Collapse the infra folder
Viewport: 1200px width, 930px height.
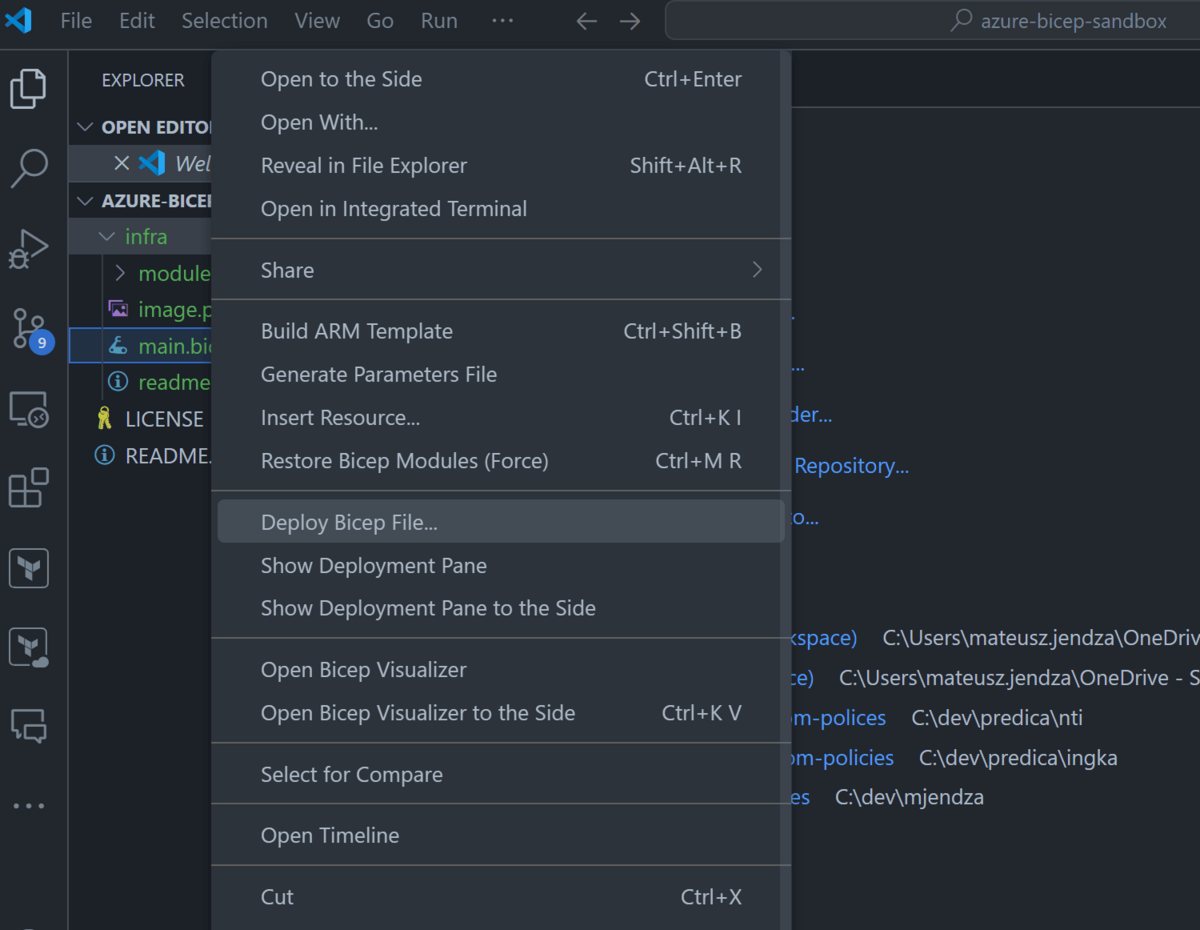pos(107,237)
